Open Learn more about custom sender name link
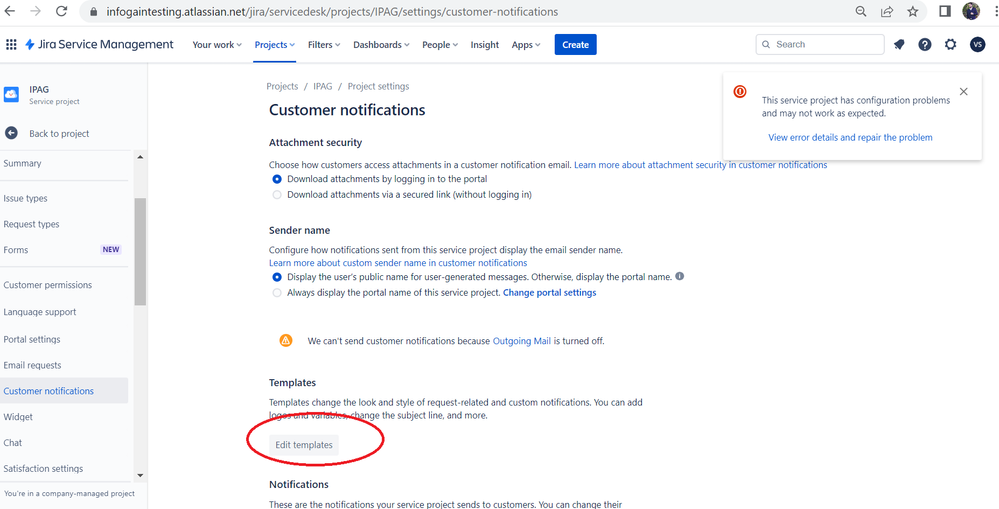 [x=398, y=262]
